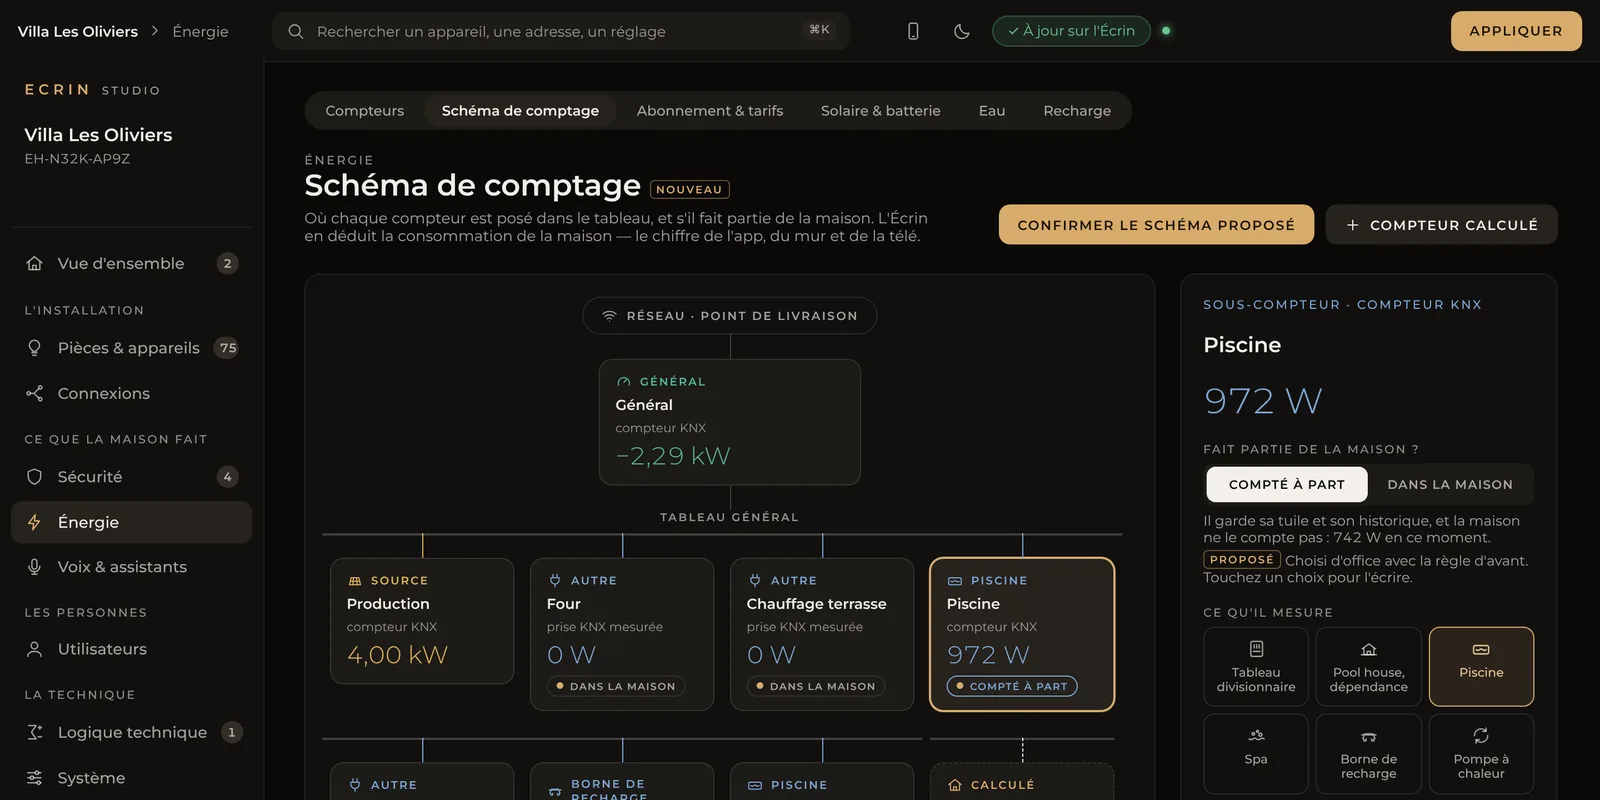Add a Compteur calculé

(x=1441, y=225)
